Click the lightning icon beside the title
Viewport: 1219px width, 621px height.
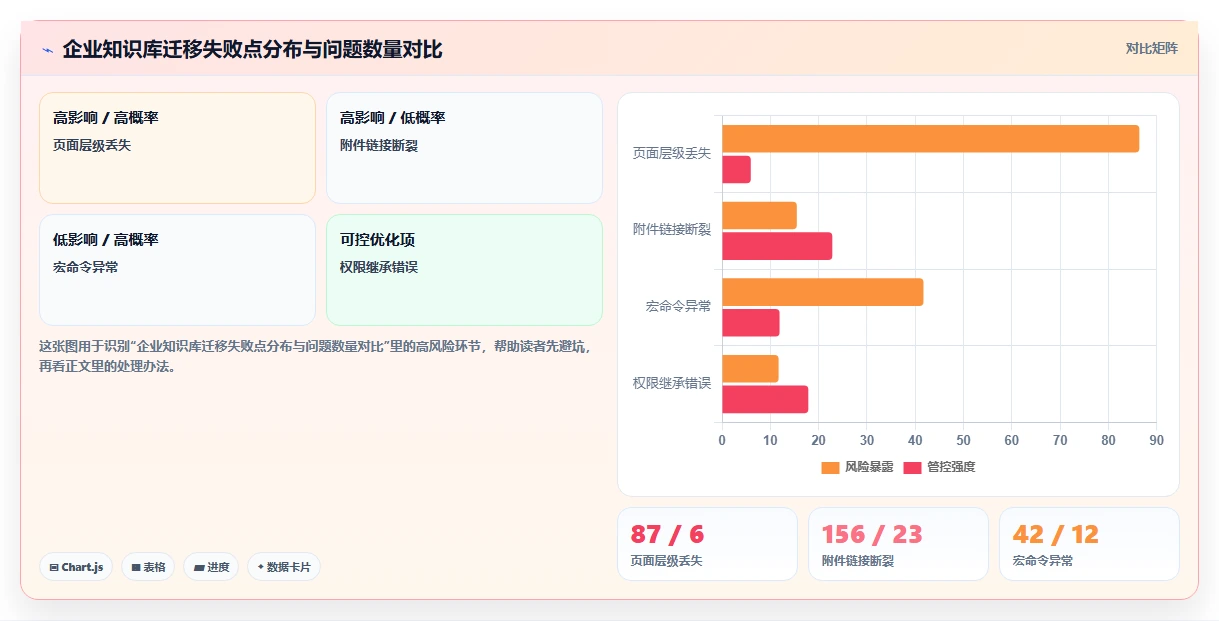click(x=48, y=50)
